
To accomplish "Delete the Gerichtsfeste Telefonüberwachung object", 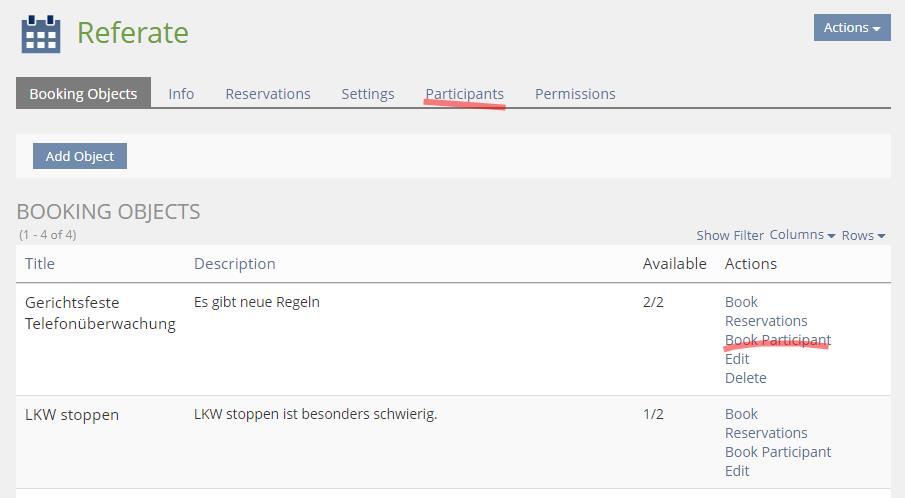I will [746, 378].
